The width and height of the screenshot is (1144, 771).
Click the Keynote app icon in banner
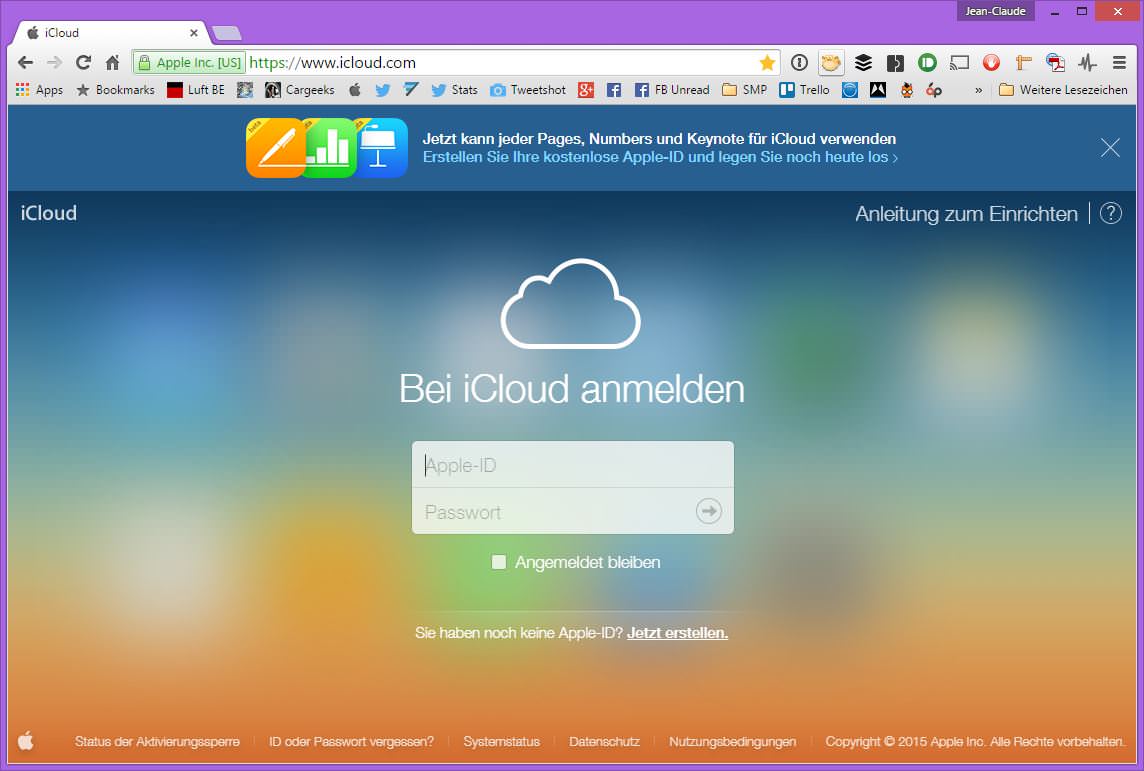[x=382, y=148]
